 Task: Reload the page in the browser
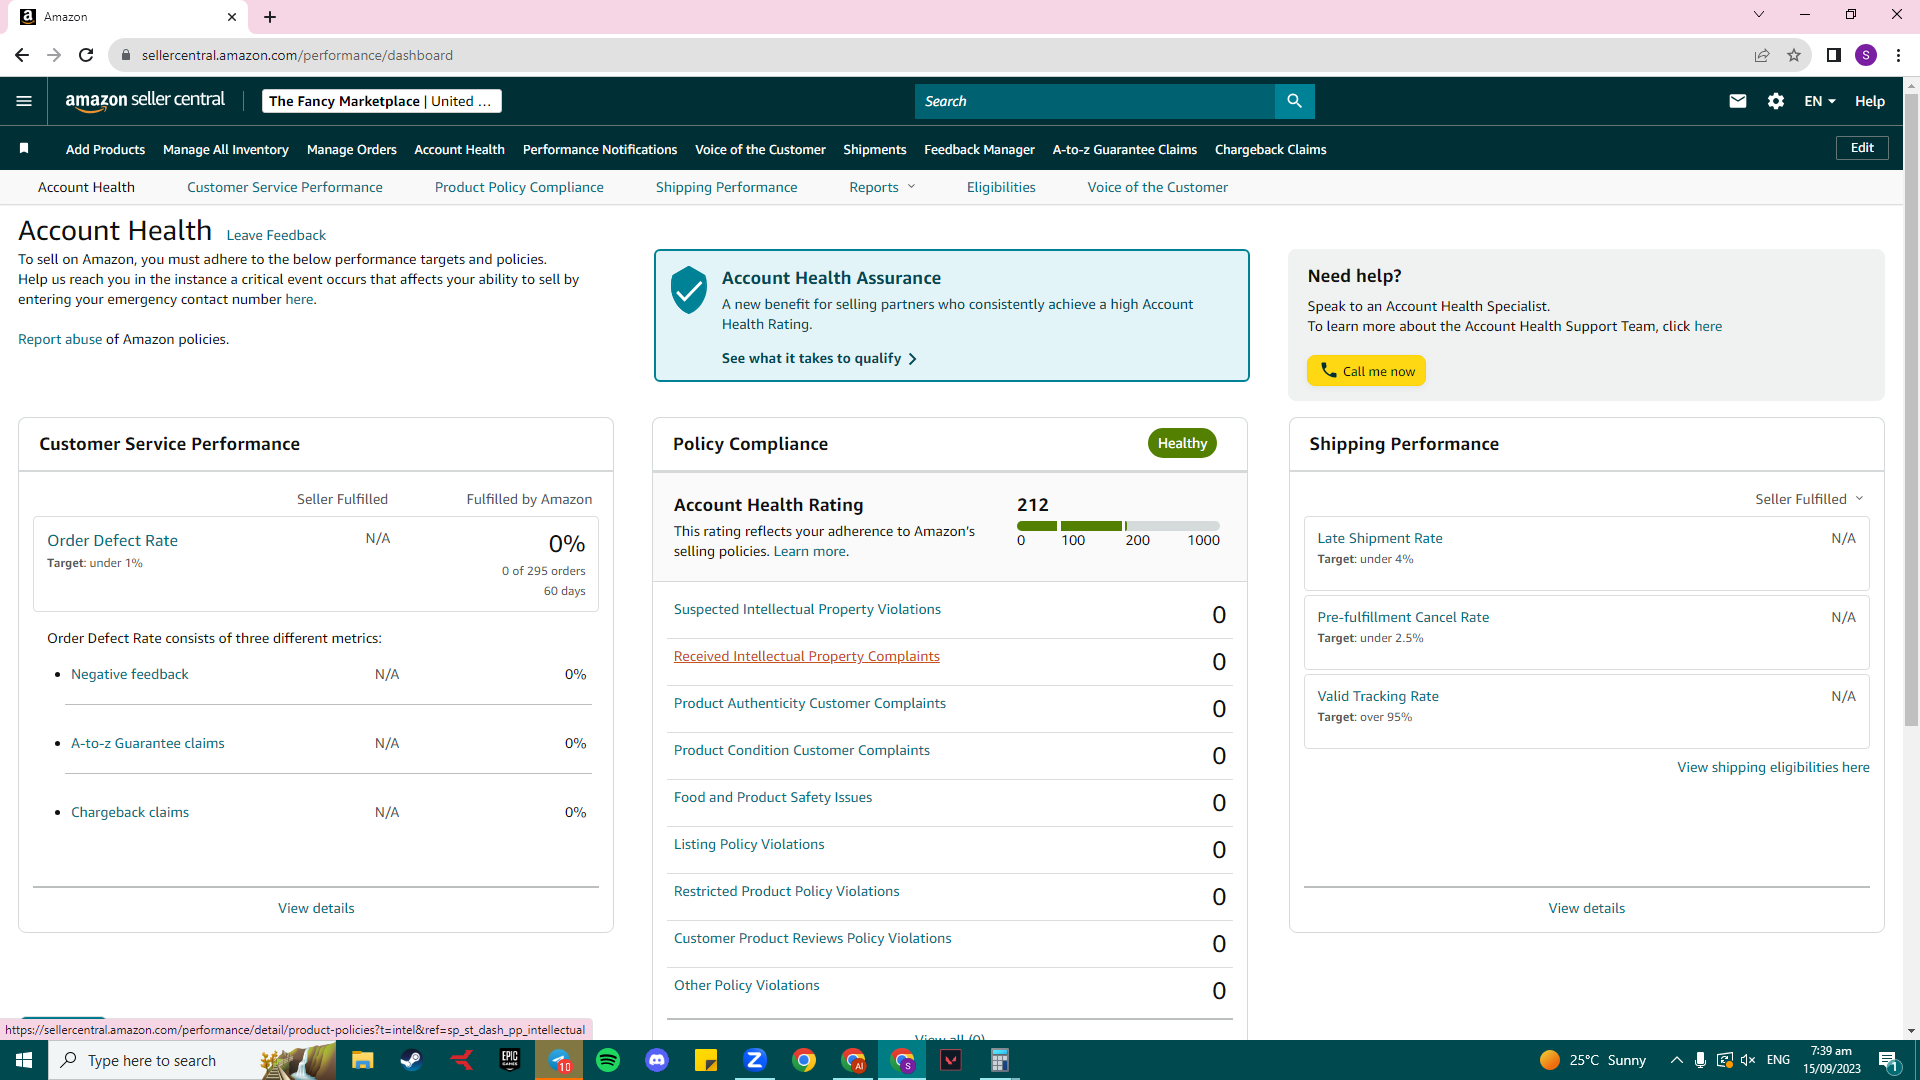pyautogui.click(x=86, y=55)
